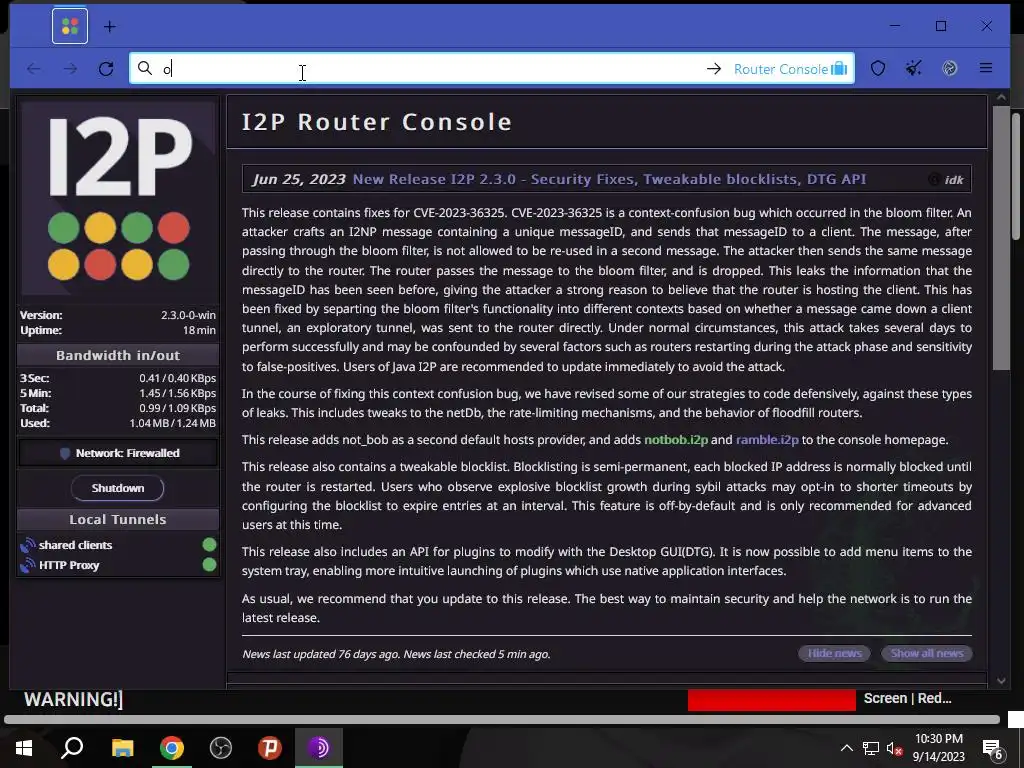Click the network tray icon
The height and width of the screenshot is (768, 1024).
tap(871, 748)
